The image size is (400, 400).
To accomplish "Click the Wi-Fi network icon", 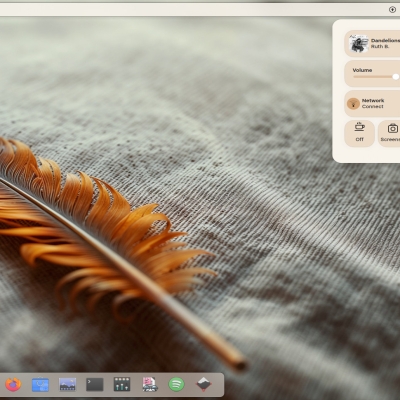I will pyautogui.click(x=353, y=104).
